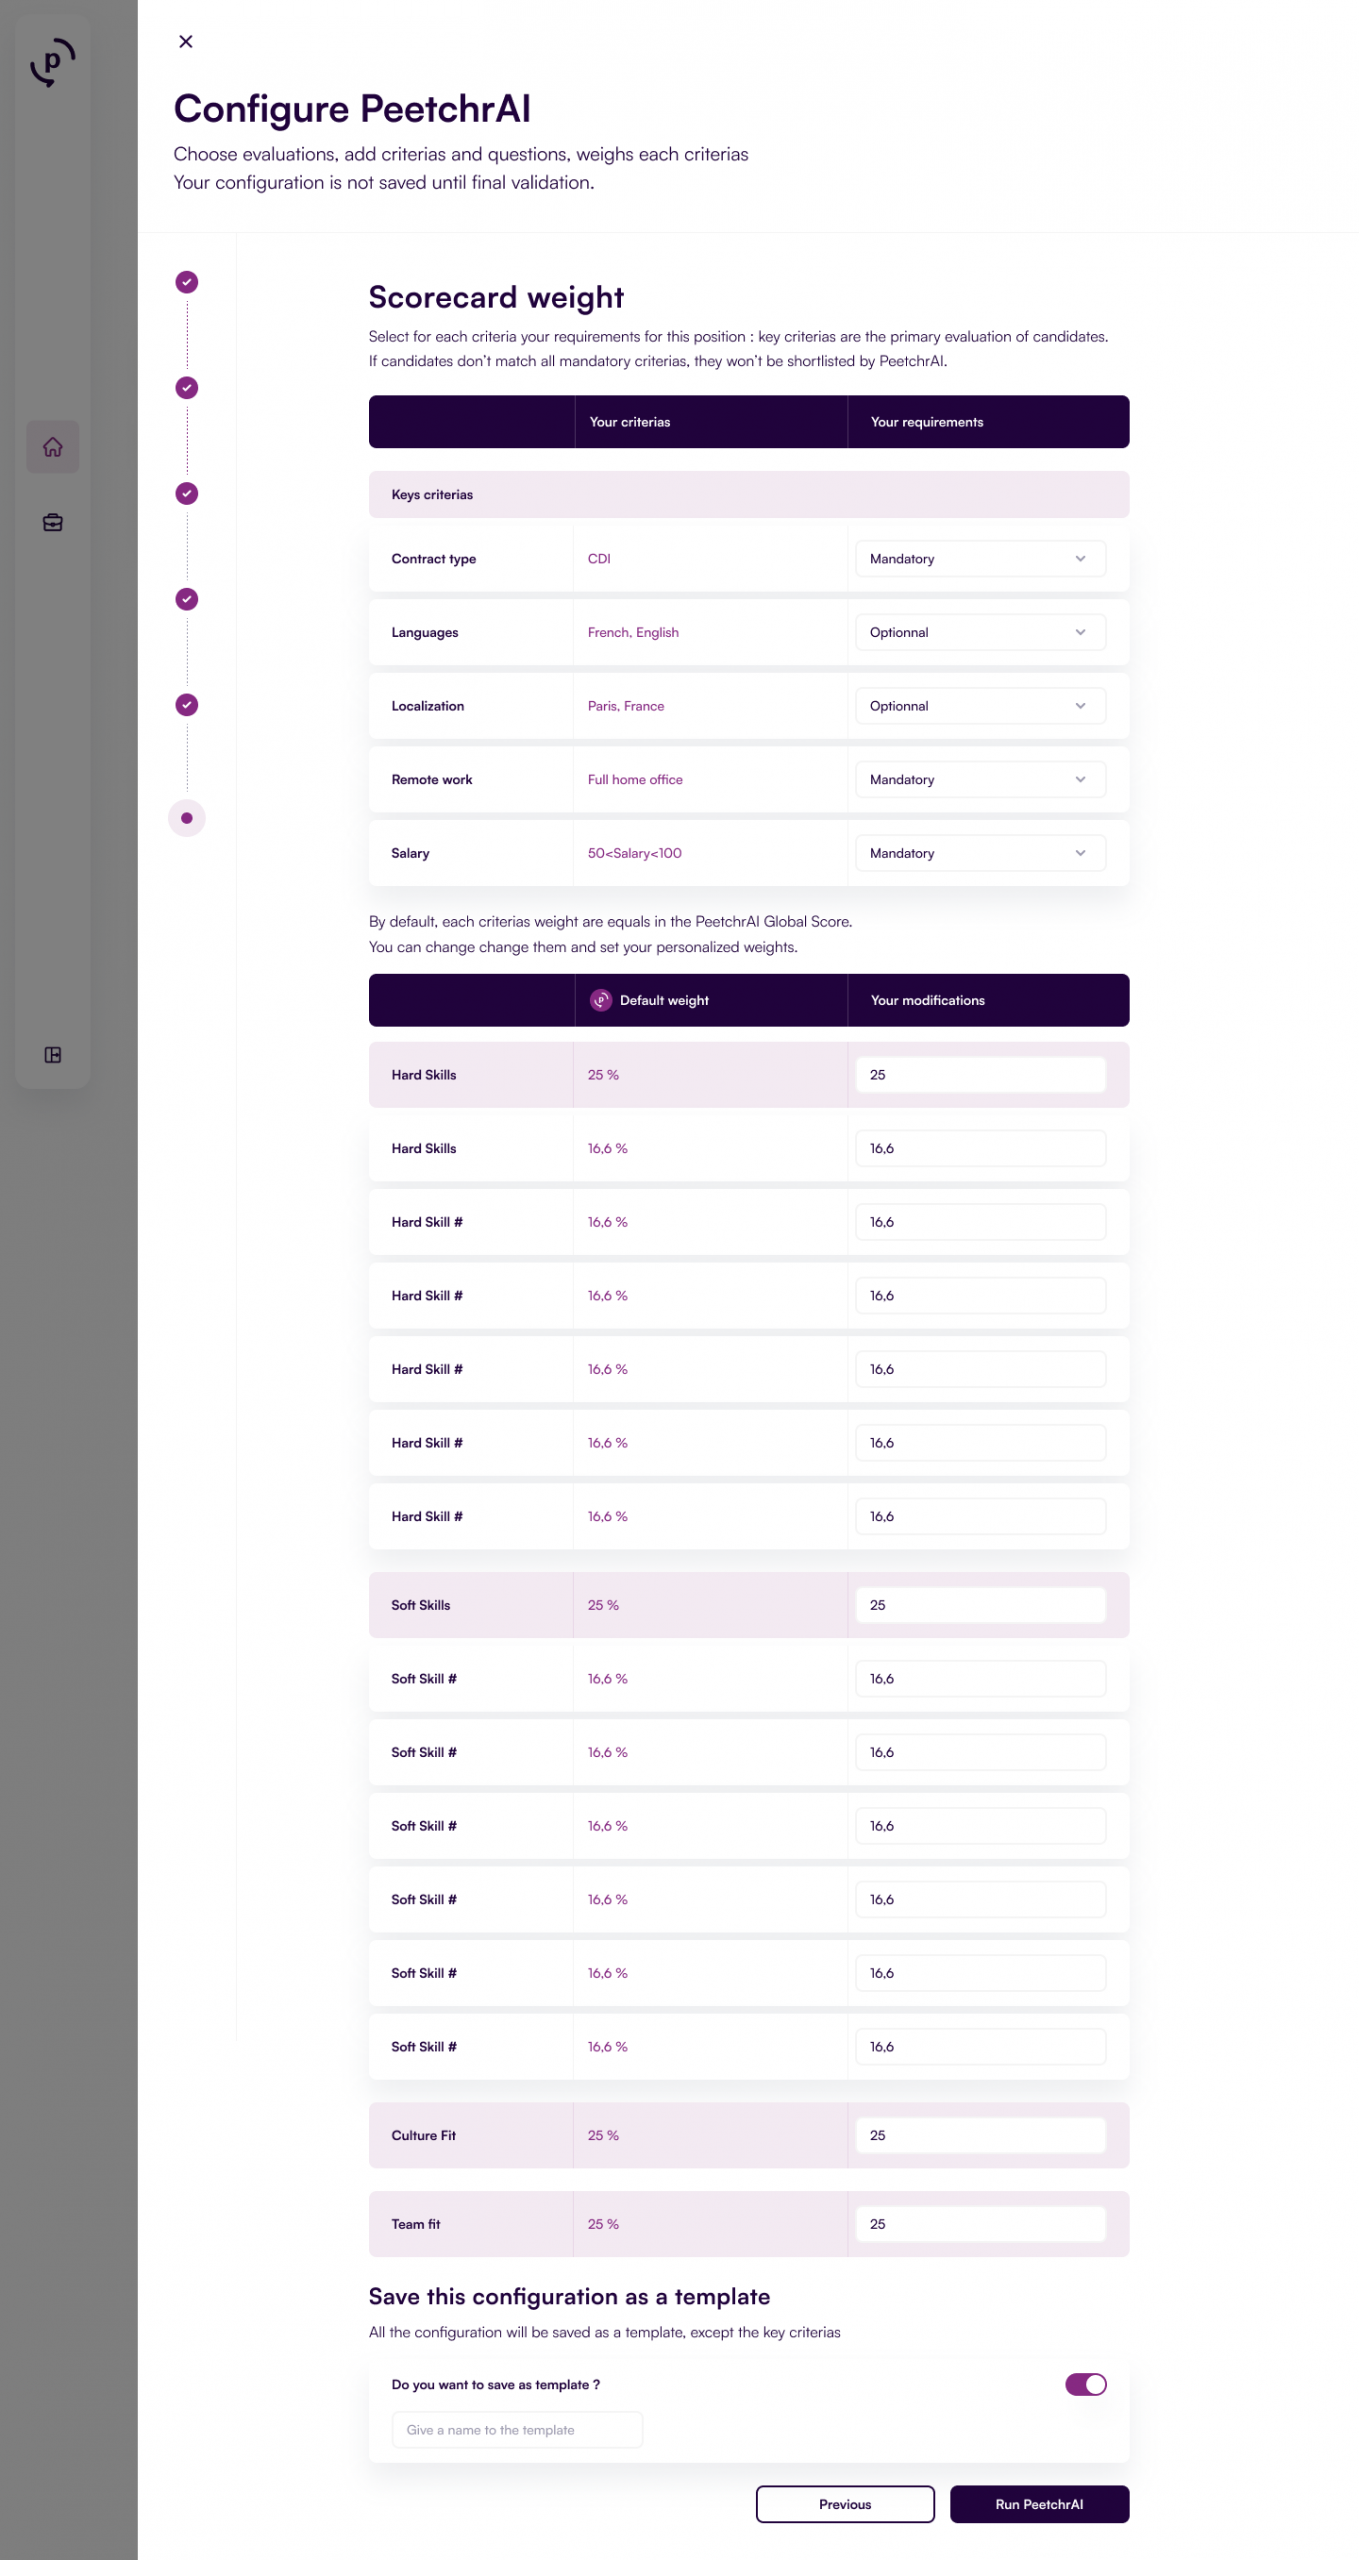1359x2560 pixels.
Task: Toggle the save as template switch
Action: pos(1085,2384)
